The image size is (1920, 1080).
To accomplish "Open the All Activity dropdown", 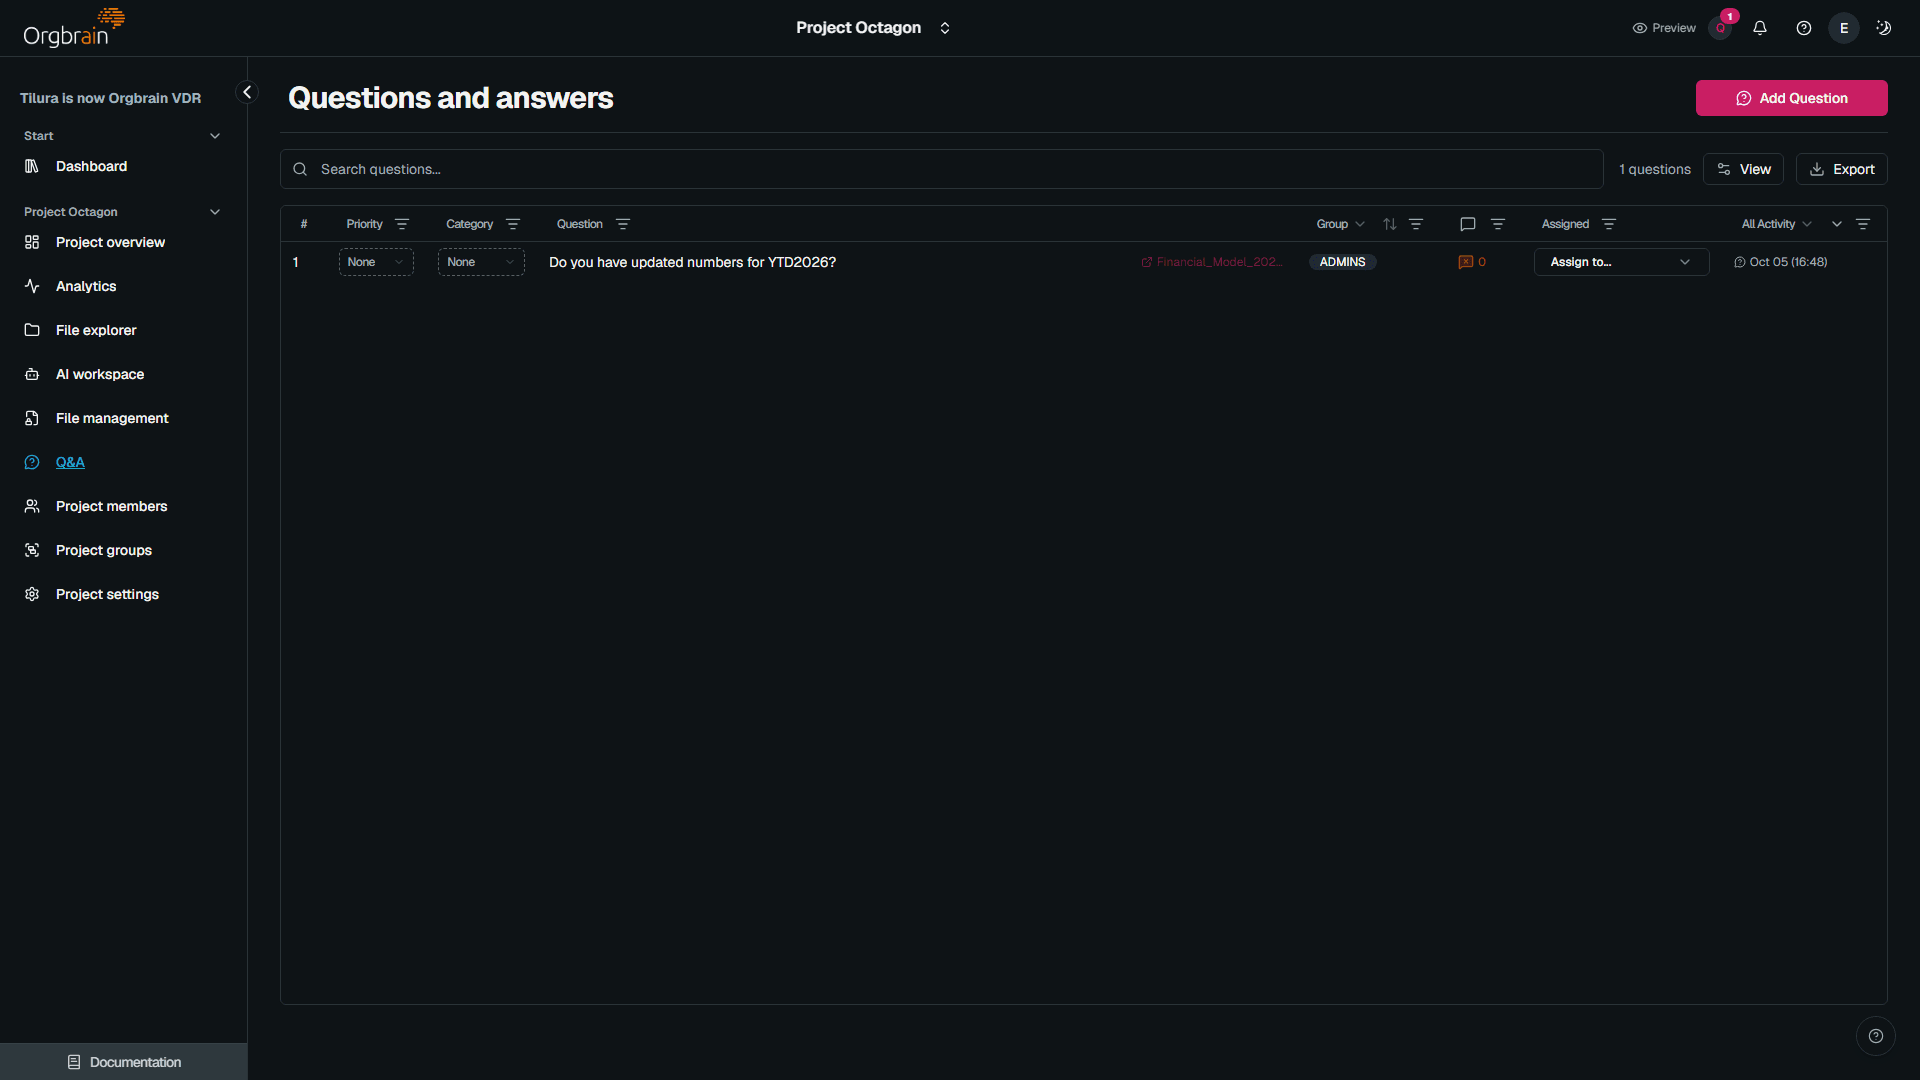I will (x=1776, y=224).
